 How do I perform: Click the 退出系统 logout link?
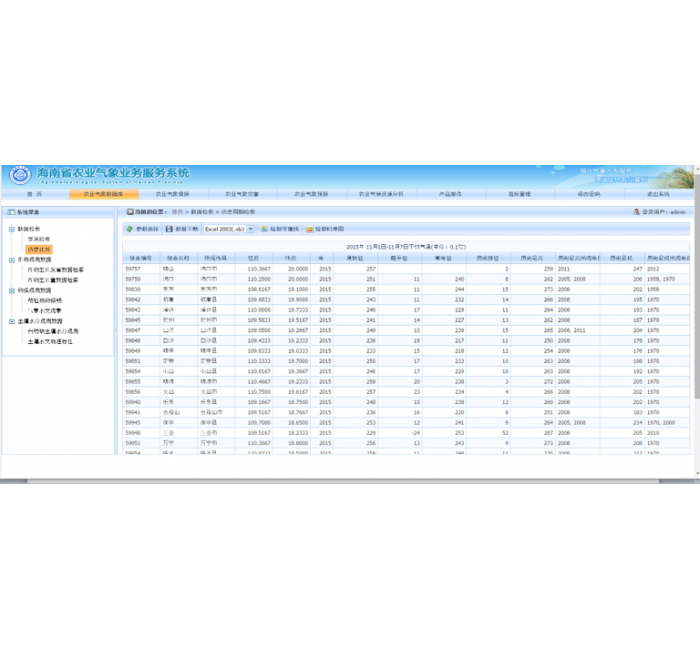(658, 194)
